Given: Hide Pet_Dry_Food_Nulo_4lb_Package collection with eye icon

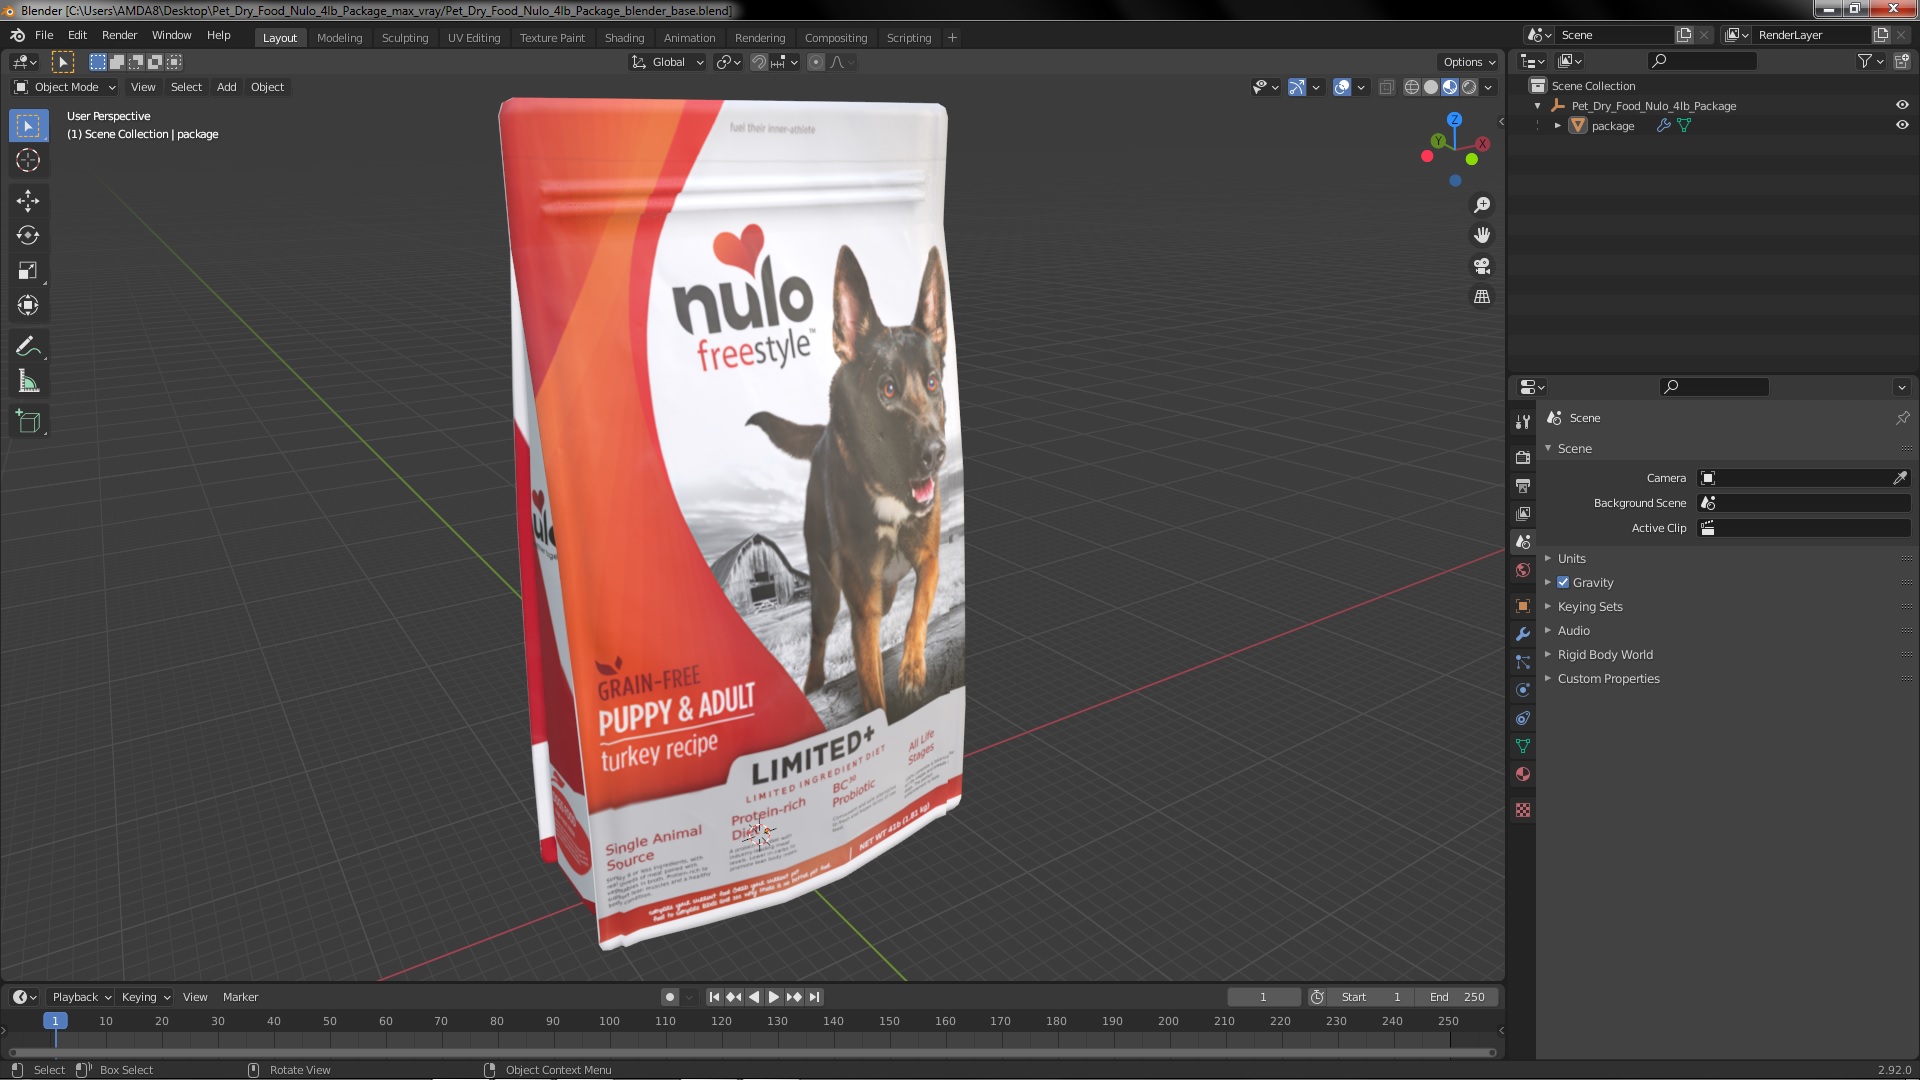Looking at the screenshot, I should [x=1902, y=105].
